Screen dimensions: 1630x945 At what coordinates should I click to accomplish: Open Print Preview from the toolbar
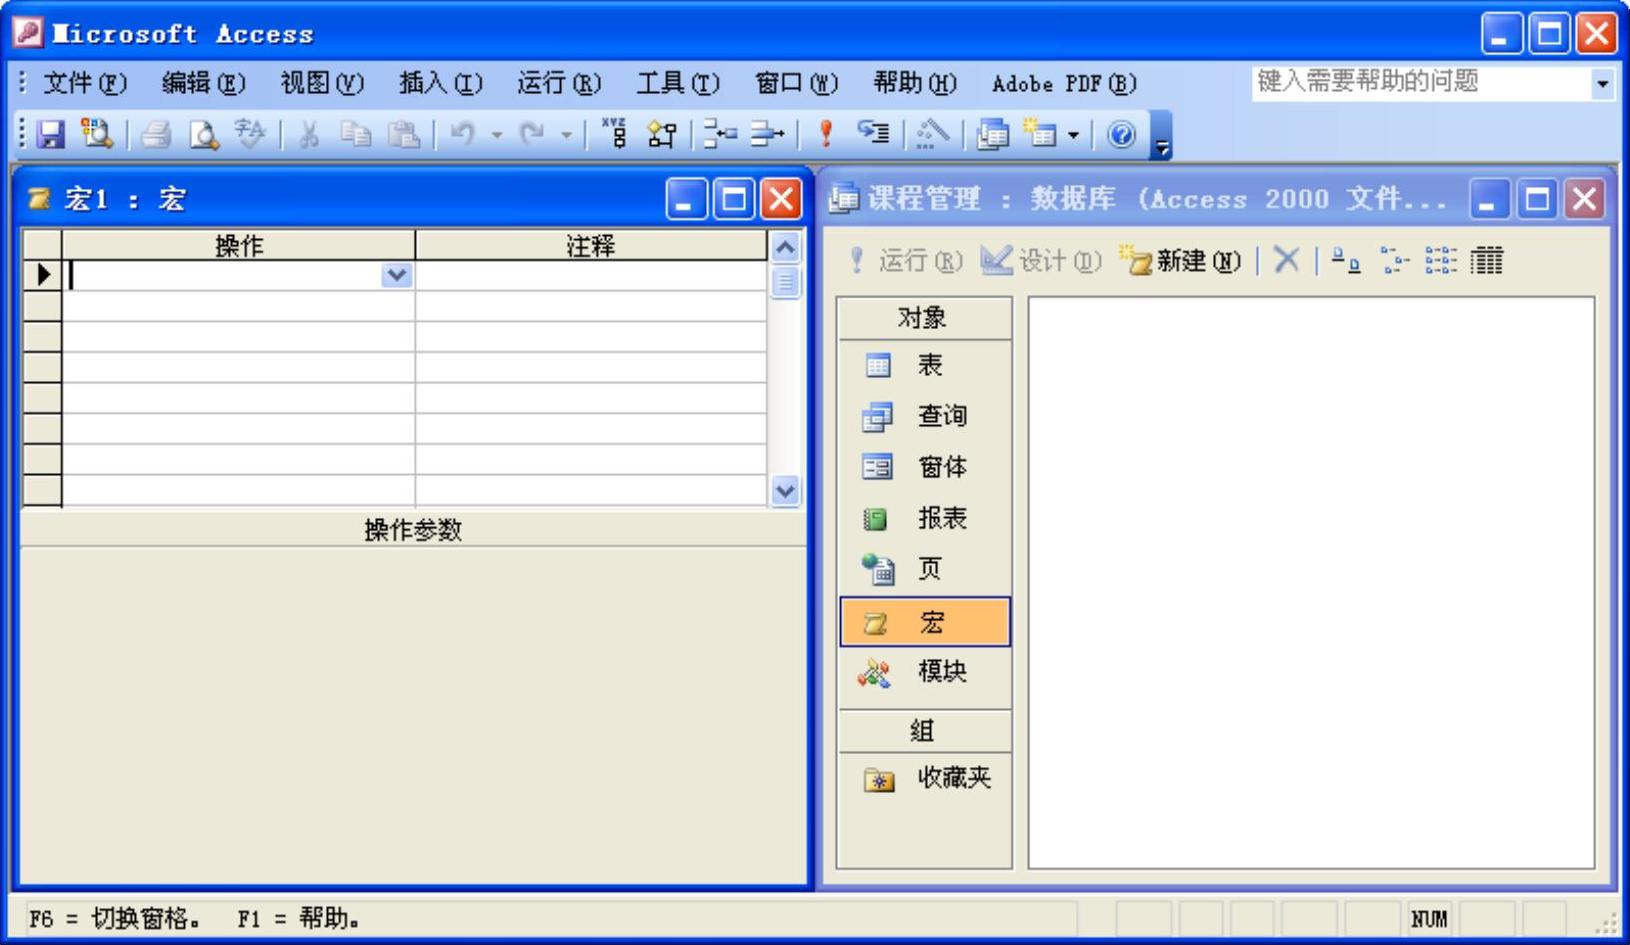[203, 134]
